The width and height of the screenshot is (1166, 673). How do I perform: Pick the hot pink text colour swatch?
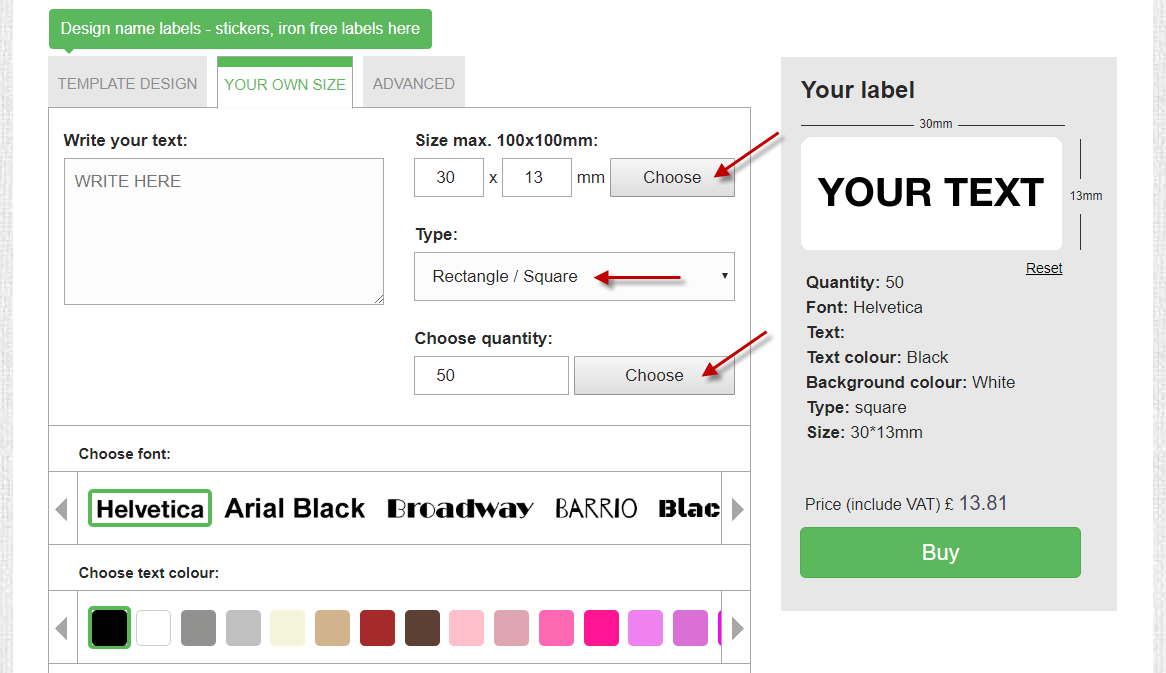556,628
